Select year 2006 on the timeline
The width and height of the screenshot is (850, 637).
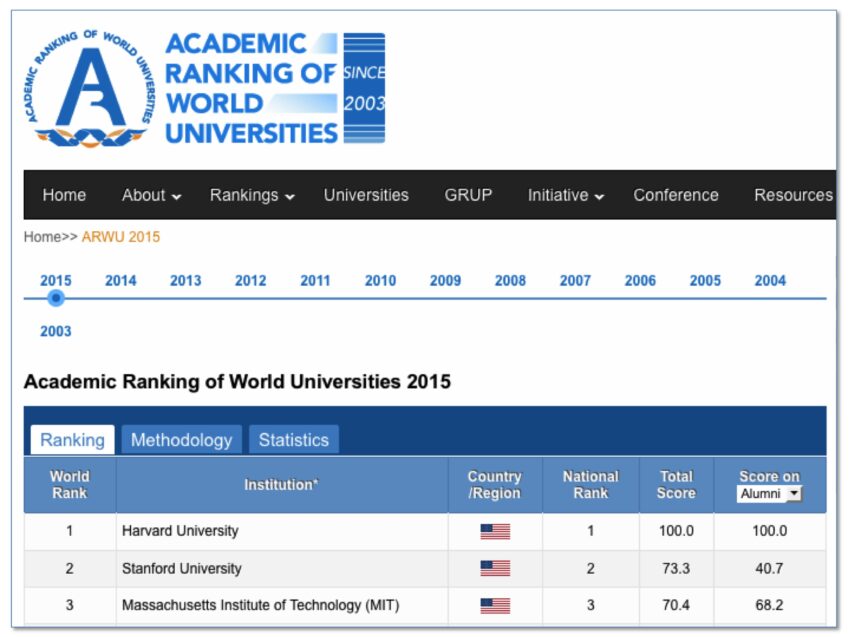pyautogui.click(x=640, y=281)
